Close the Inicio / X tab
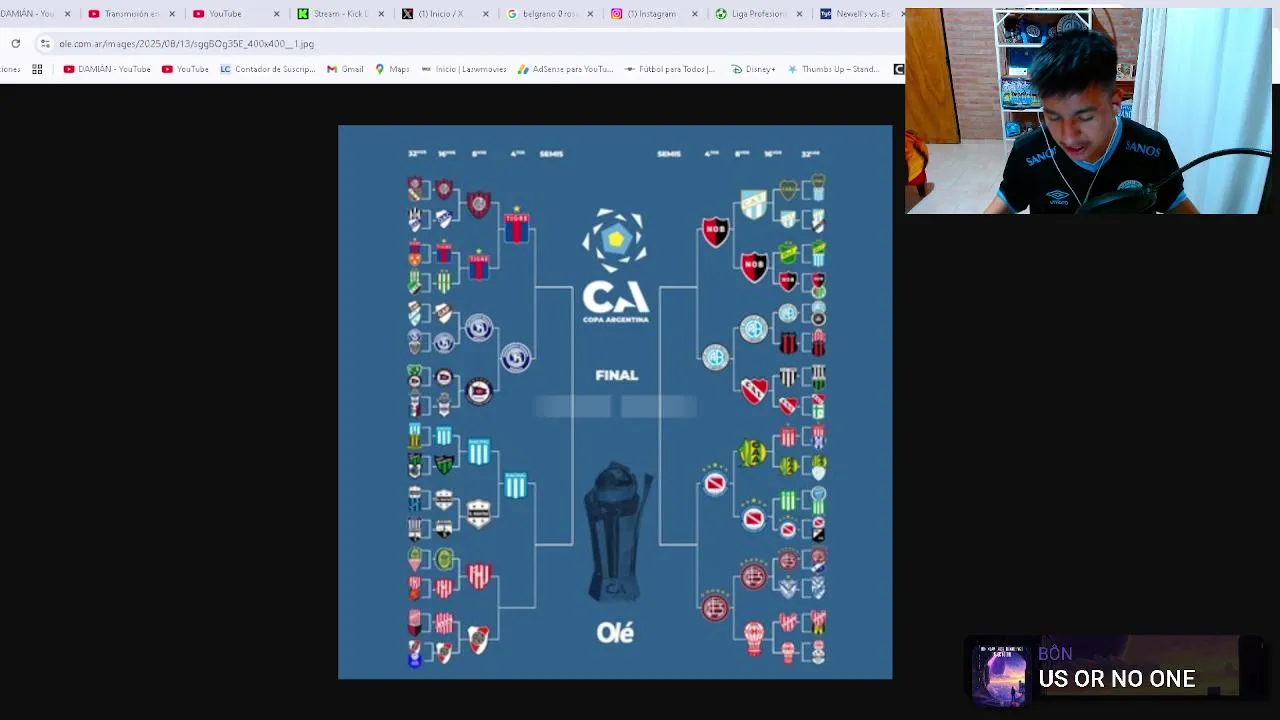The width and height of the screenshot is (1280, 720). pyautogui.click(x=486, y=14)
